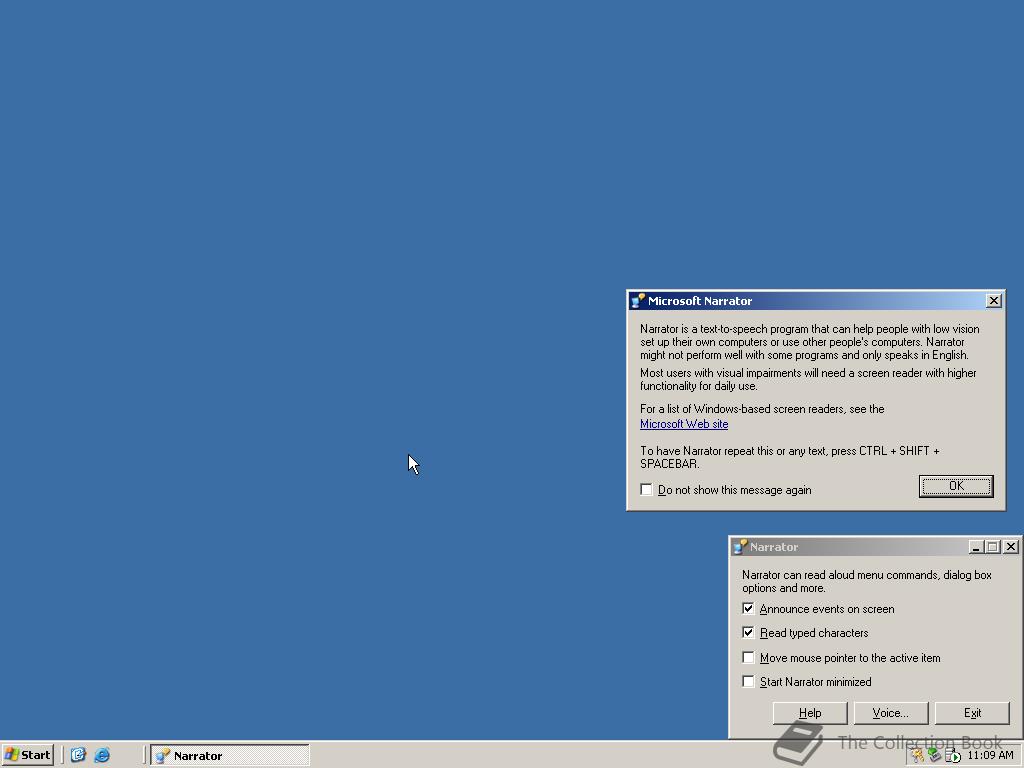Image resolution: width=1024 pixels, height=768 pixels.
Task: Click the Microsoft Narrator dialog title icon
Action: pos(638,300)
